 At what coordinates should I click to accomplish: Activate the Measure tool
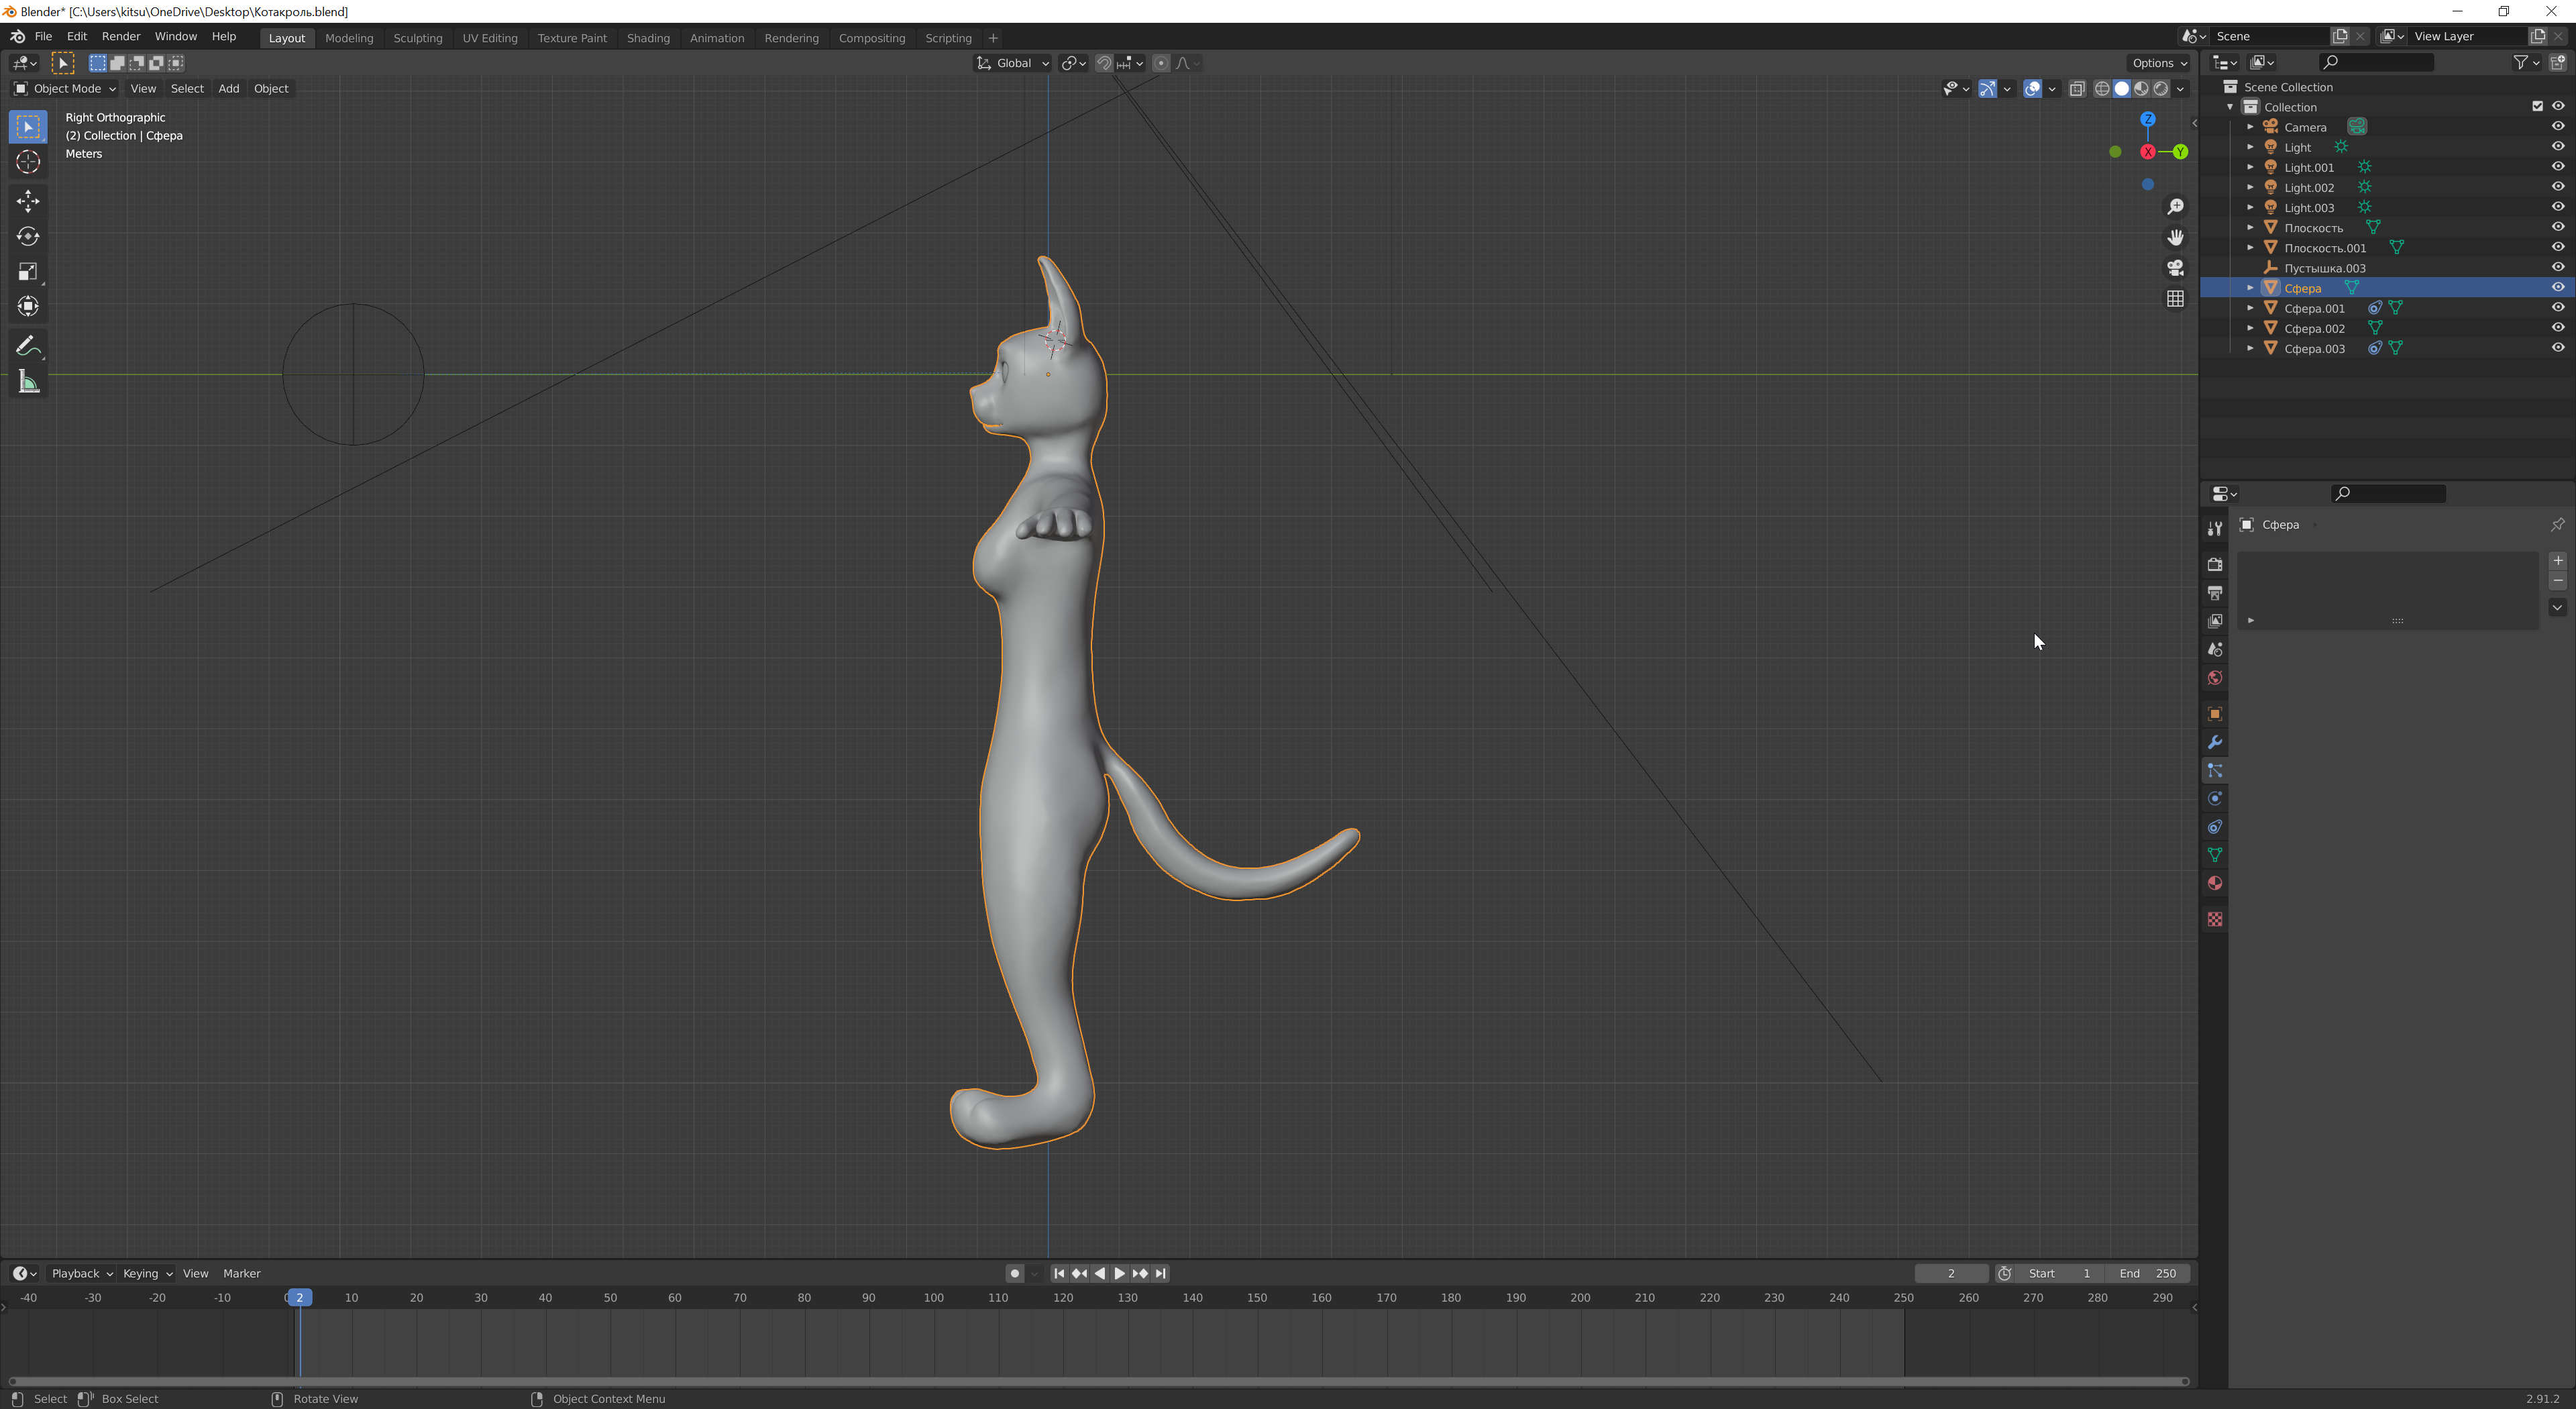27,381
